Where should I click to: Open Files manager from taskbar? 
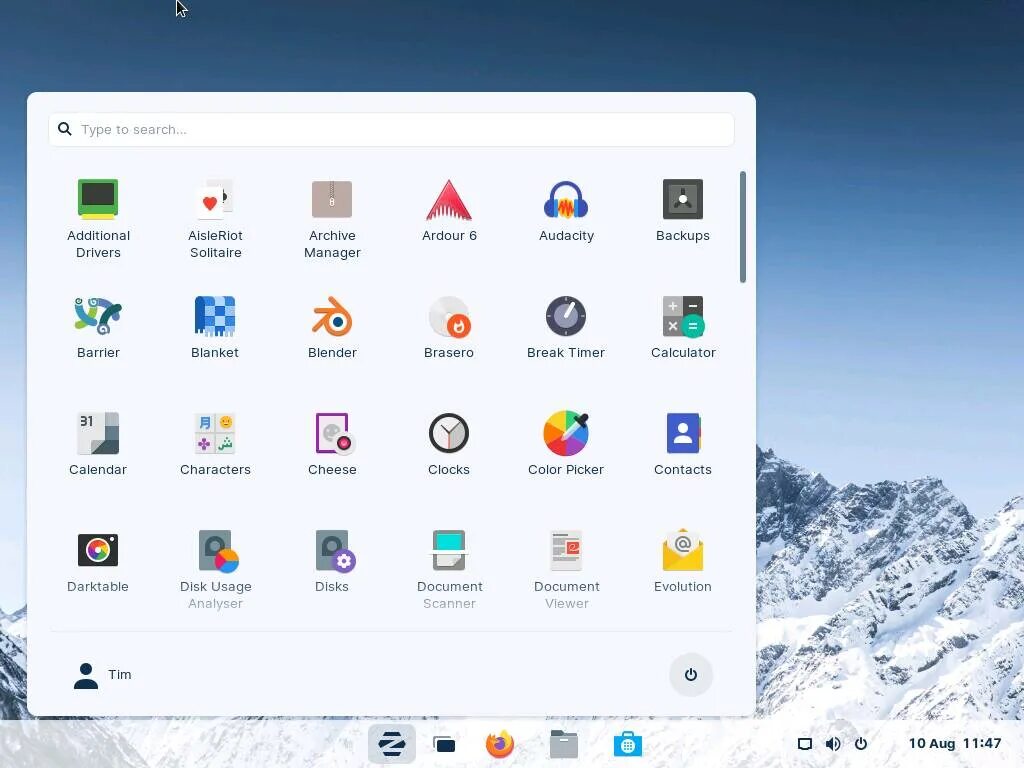tap(564, 744)
